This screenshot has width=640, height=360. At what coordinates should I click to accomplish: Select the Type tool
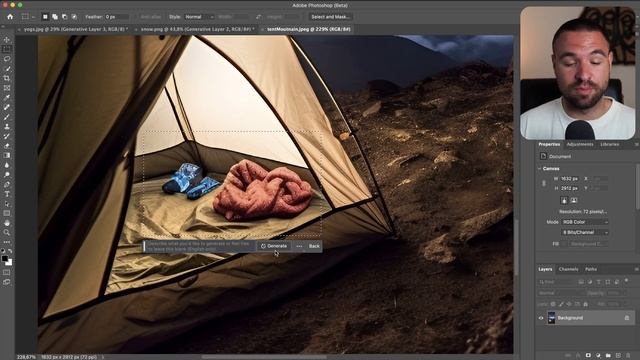(x=7, y=194)
